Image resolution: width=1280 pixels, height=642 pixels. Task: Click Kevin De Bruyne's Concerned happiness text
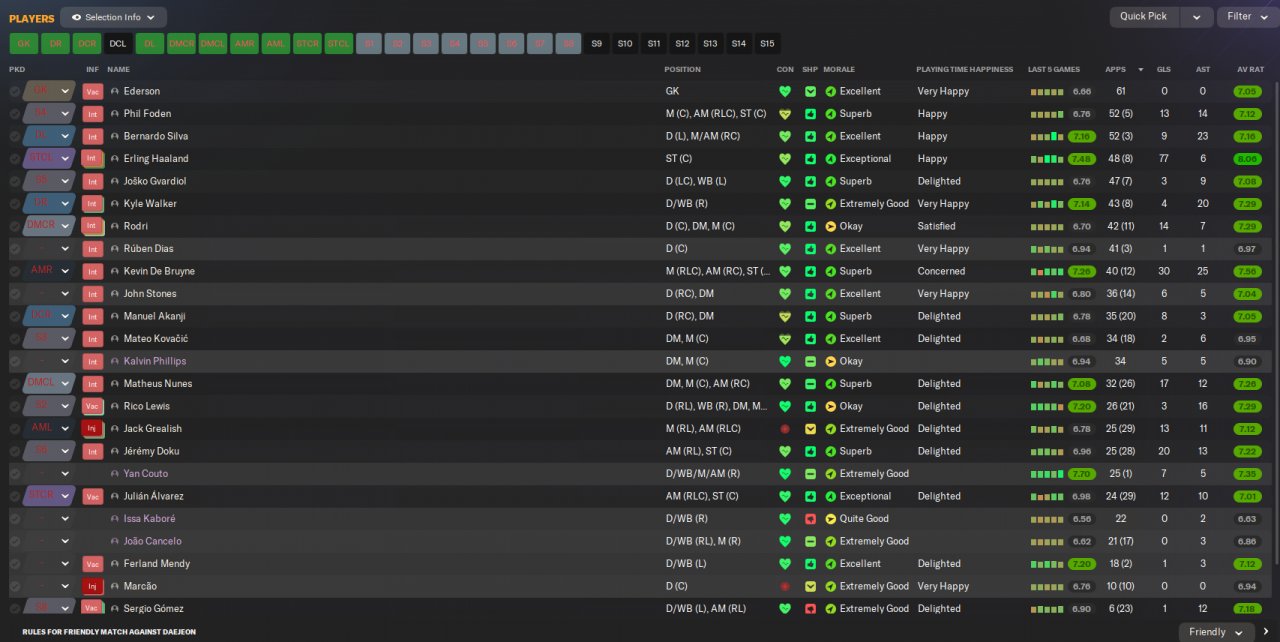point(941,271)
